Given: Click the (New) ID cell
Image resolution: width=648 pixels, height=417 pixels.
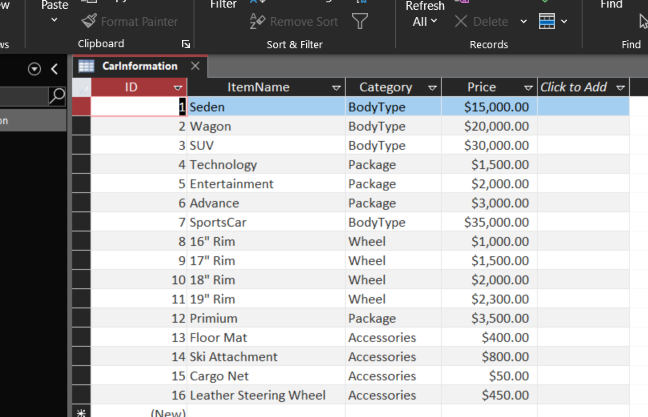Looking at the screenshot, I should coord(139,411).
